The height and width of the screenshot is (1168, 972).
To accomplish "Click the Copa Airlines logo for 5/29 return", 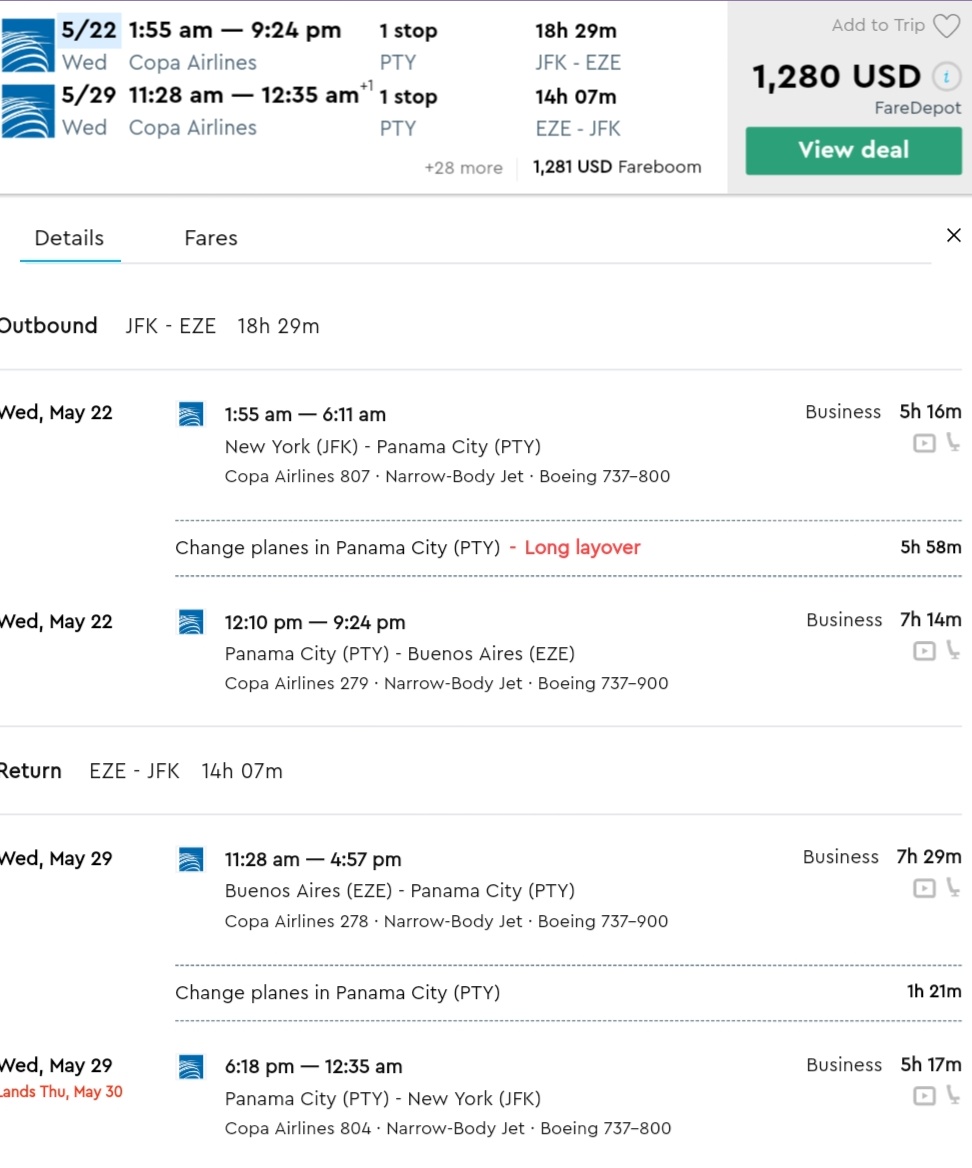I will [28, 111].
